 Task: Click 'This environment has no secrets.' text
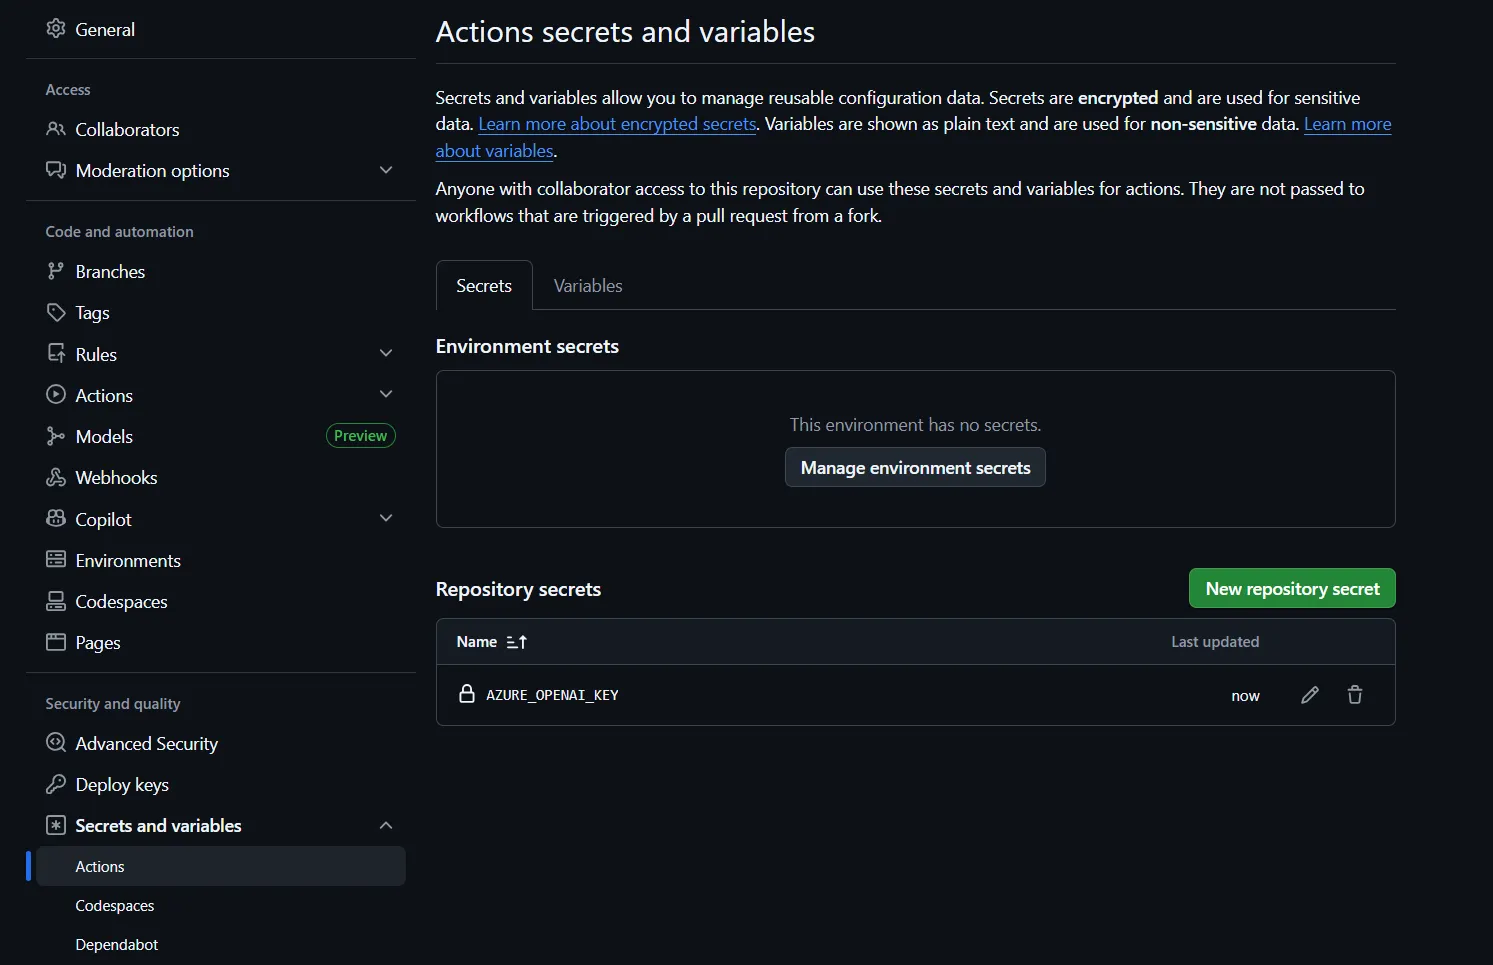[915, 425]
